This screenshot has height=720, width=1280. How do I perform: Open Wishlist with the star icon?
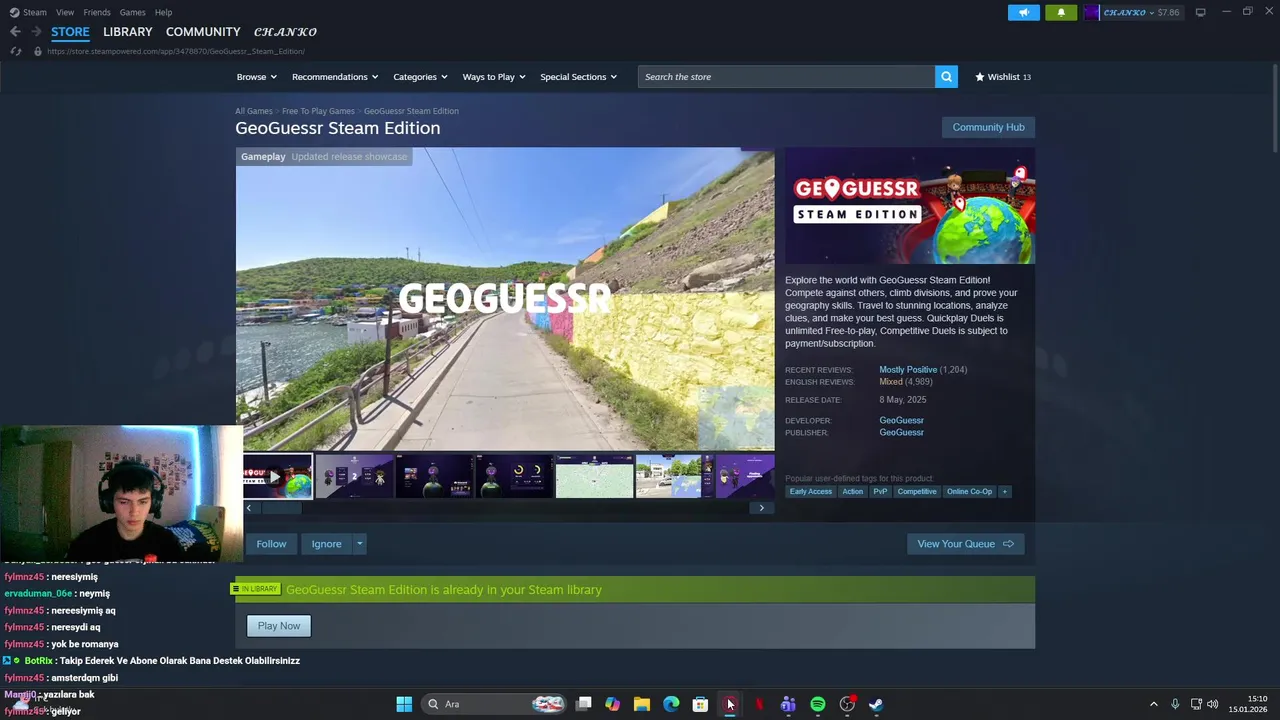1002,77
